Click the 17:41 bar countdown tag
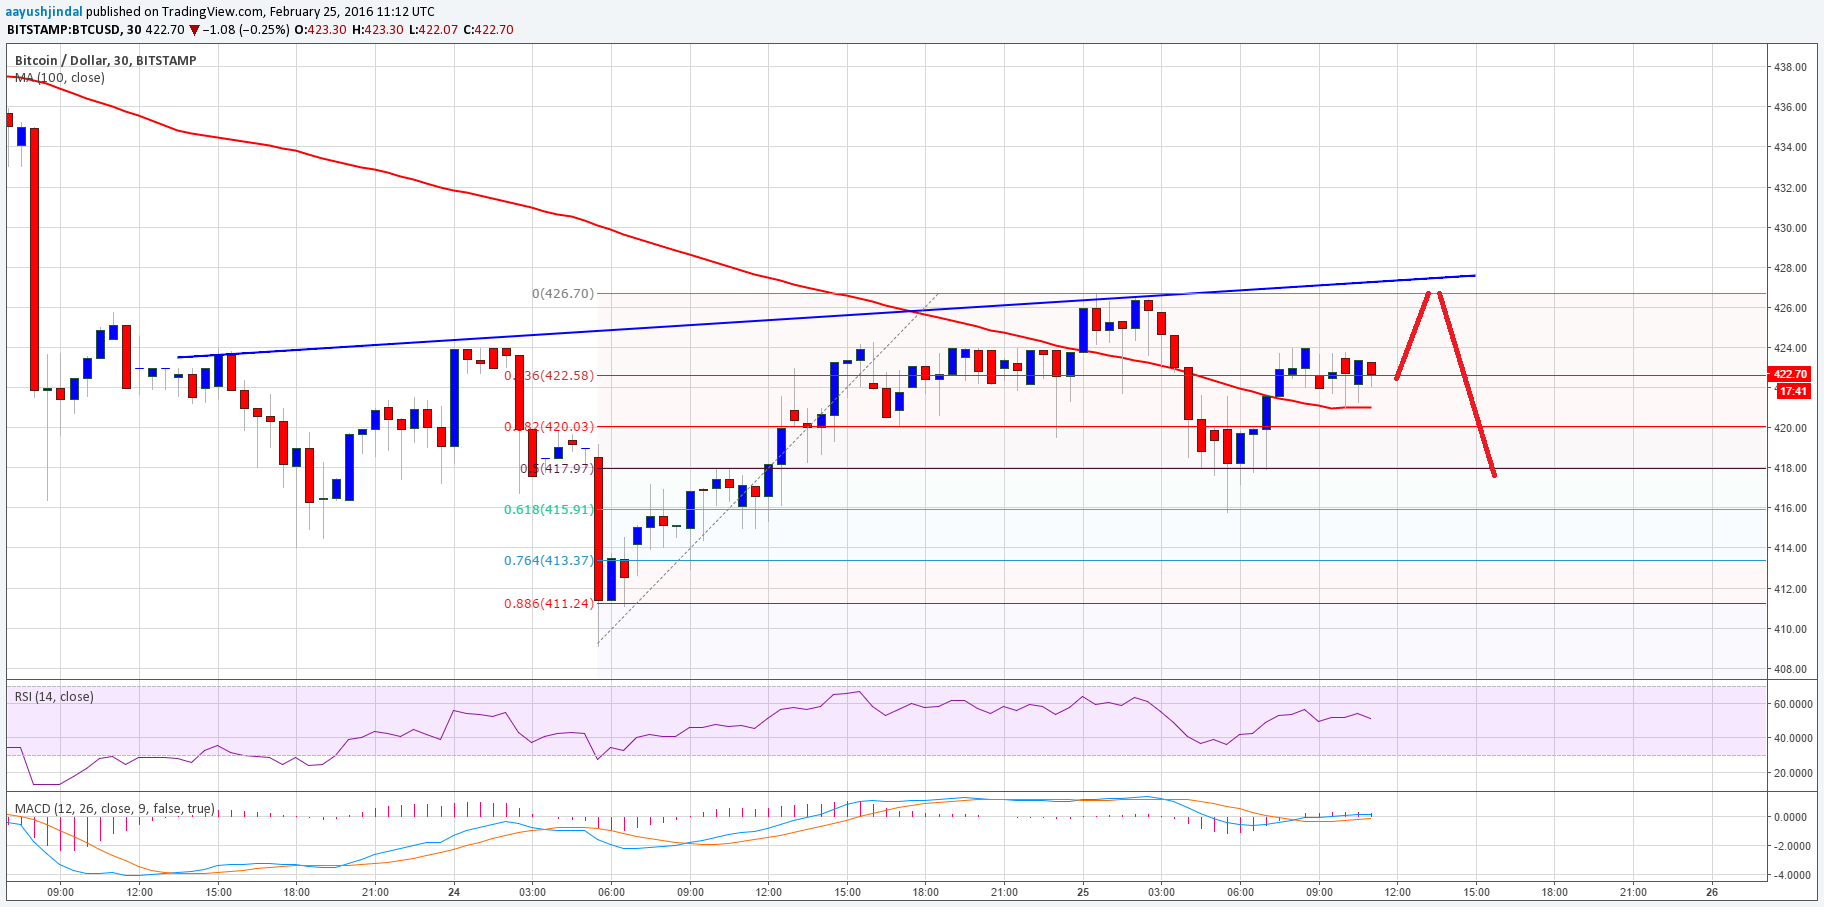1824x907 pixels. pos(1793,391)
